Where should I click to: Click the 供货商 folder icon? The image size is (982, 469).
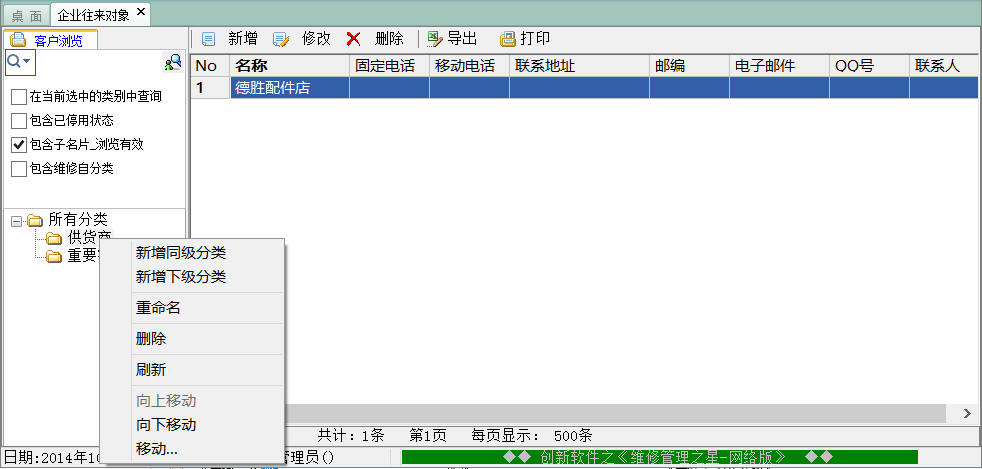pyautogui.click(x=54, y=238)
